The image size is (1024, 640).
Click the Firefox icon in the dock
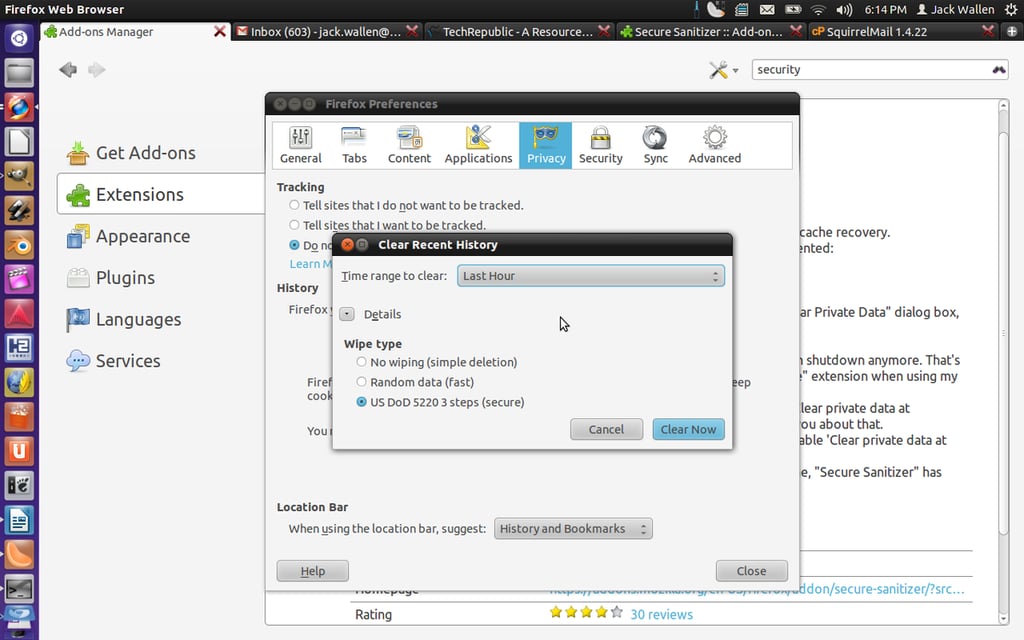click(x=19, y=107)
